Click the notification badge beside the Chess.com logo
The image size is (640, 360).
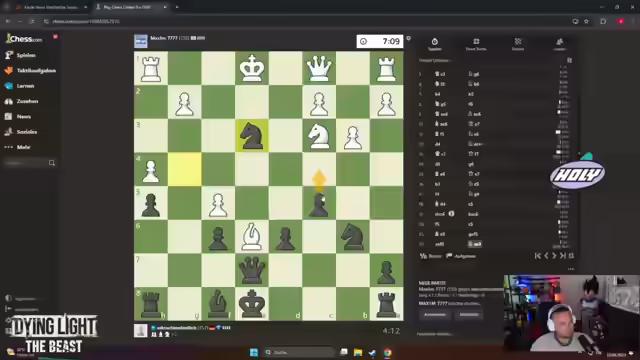(x=55, y=37)
